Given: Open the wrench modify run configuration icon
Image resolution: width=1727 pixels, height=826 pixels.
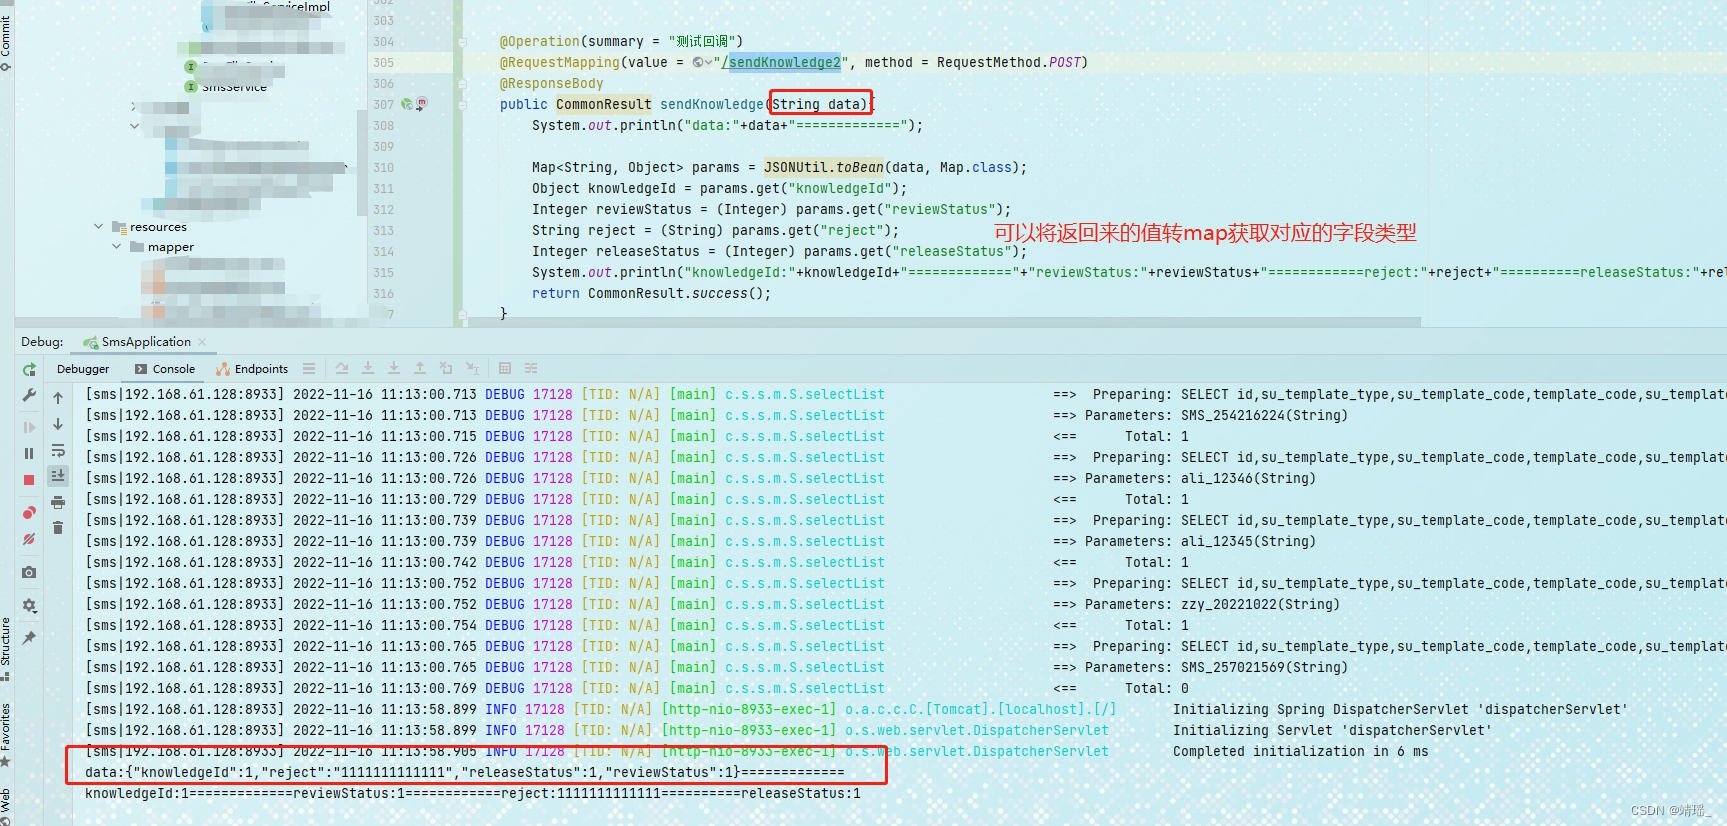Looking at the screenshot, I should [29, 396].
